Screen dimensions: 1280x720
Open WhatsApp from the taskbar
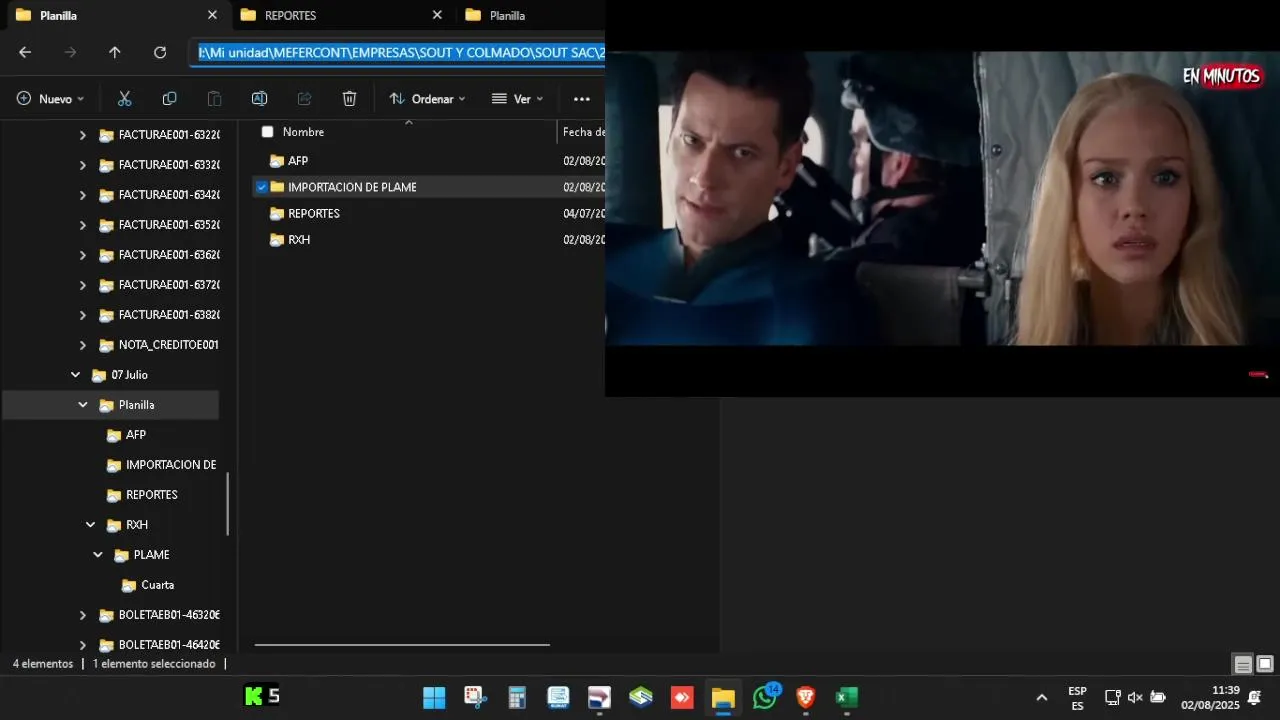tap(765, 697)
